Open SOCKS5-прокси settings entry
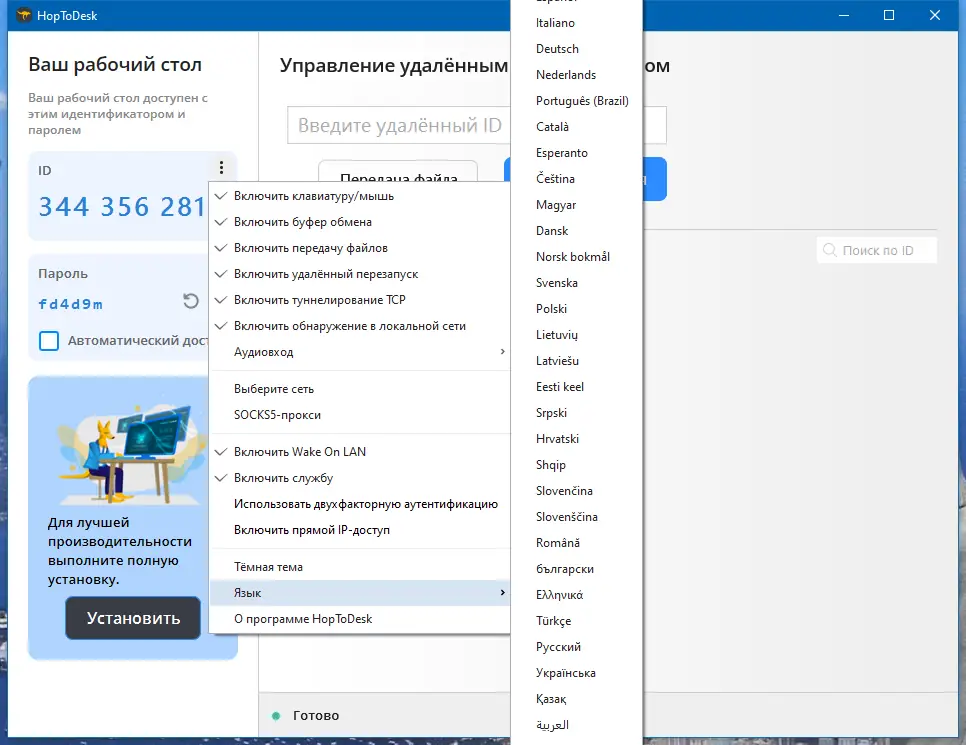The height and width of the screenshot is (745, 966). (360, 415)
